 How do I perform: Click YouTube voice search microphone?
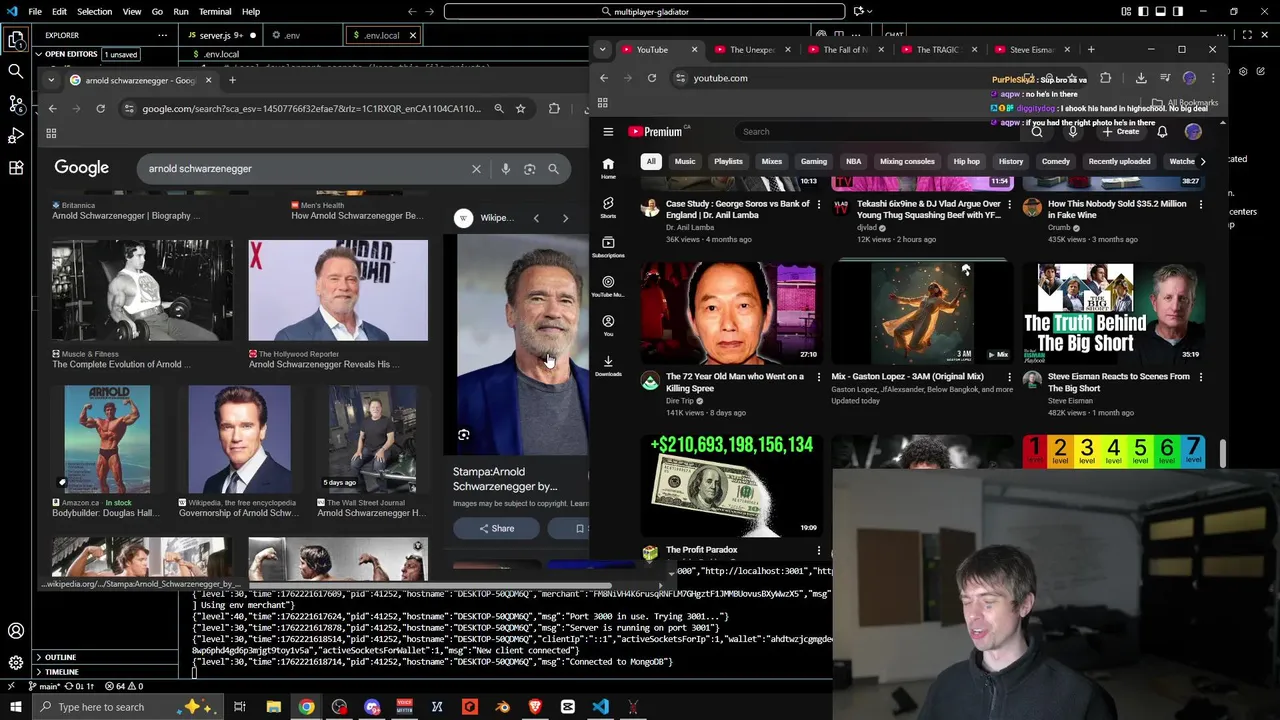coord(1072,132)
